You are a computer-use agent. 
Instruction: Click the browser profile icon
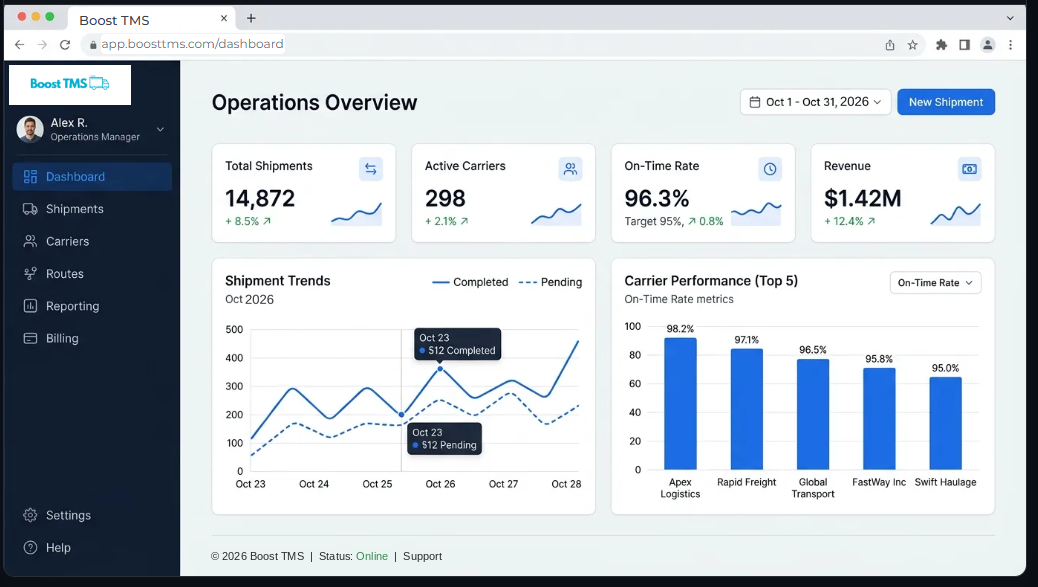pyautogui.click(x=988, y=45)
